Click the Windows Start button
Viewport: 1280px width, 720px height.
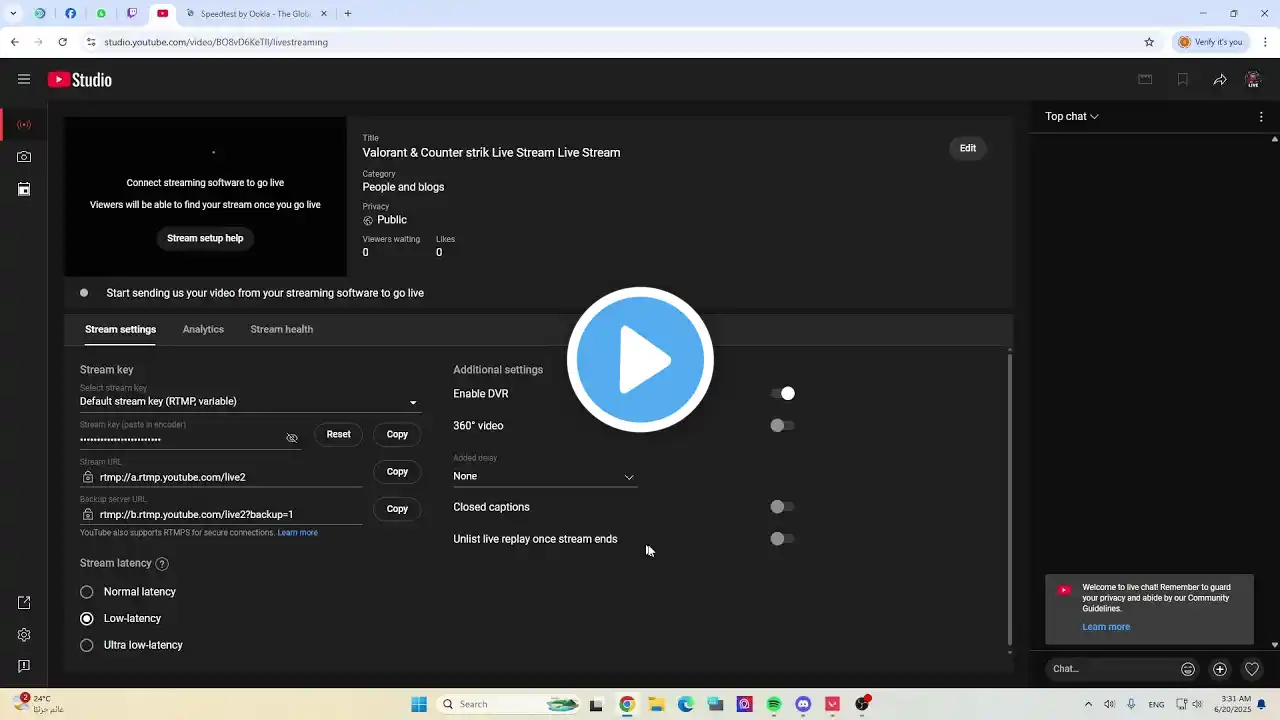(x=418, y=704)
